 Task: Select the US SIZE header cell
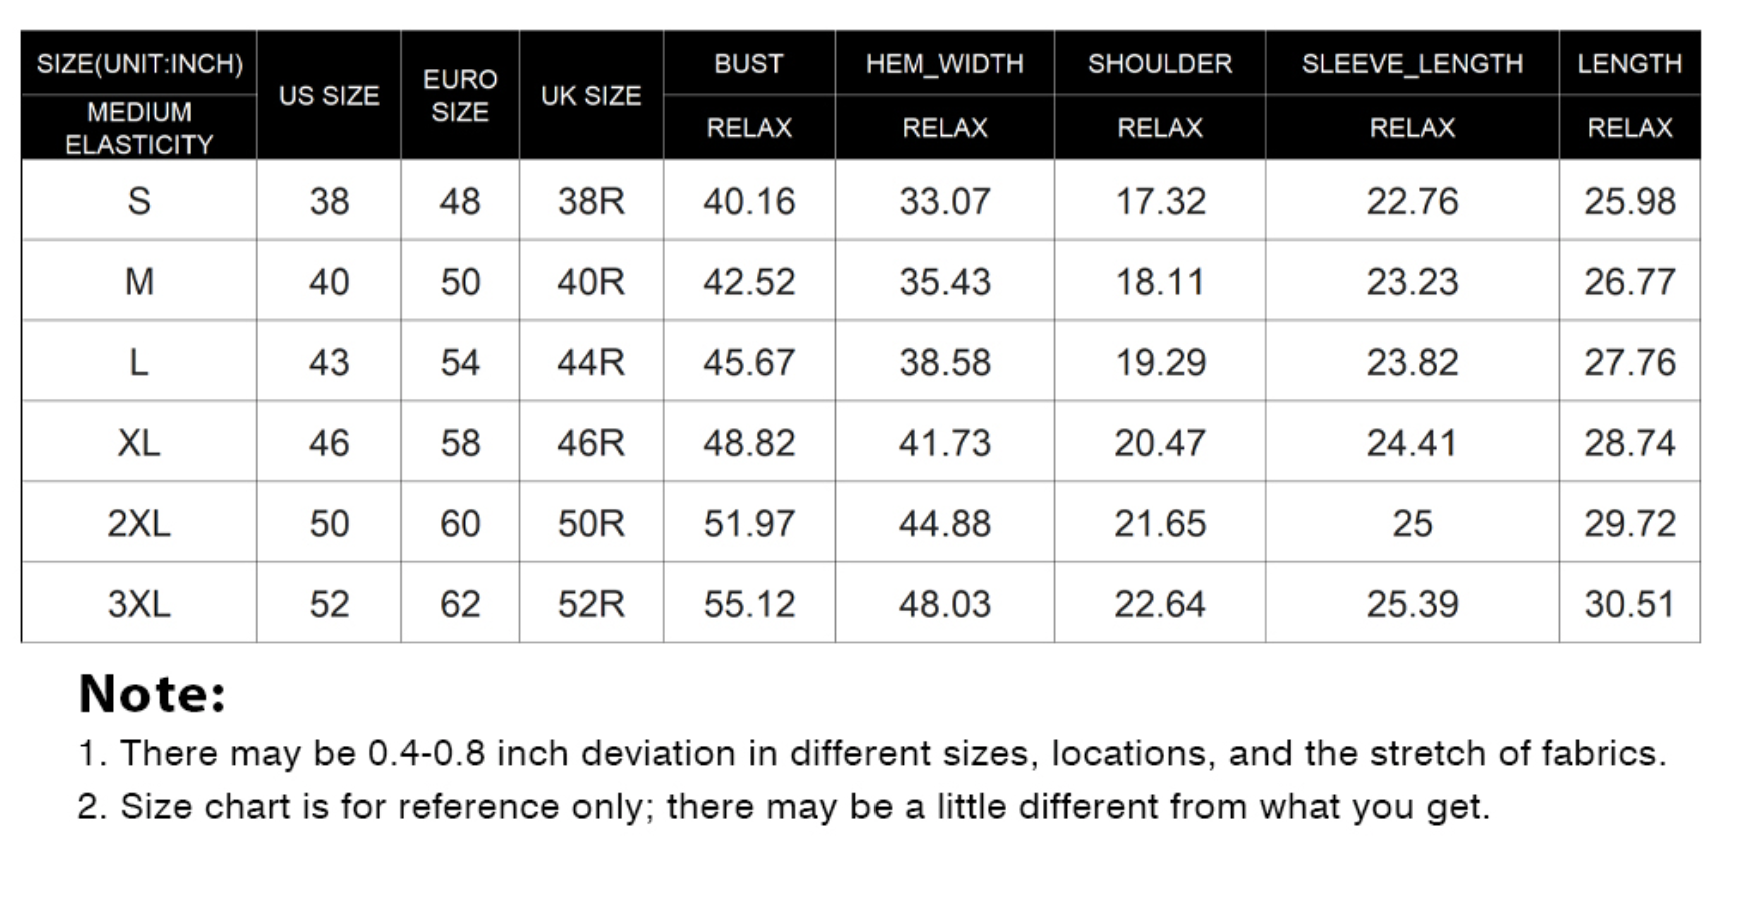coord(328,96)
